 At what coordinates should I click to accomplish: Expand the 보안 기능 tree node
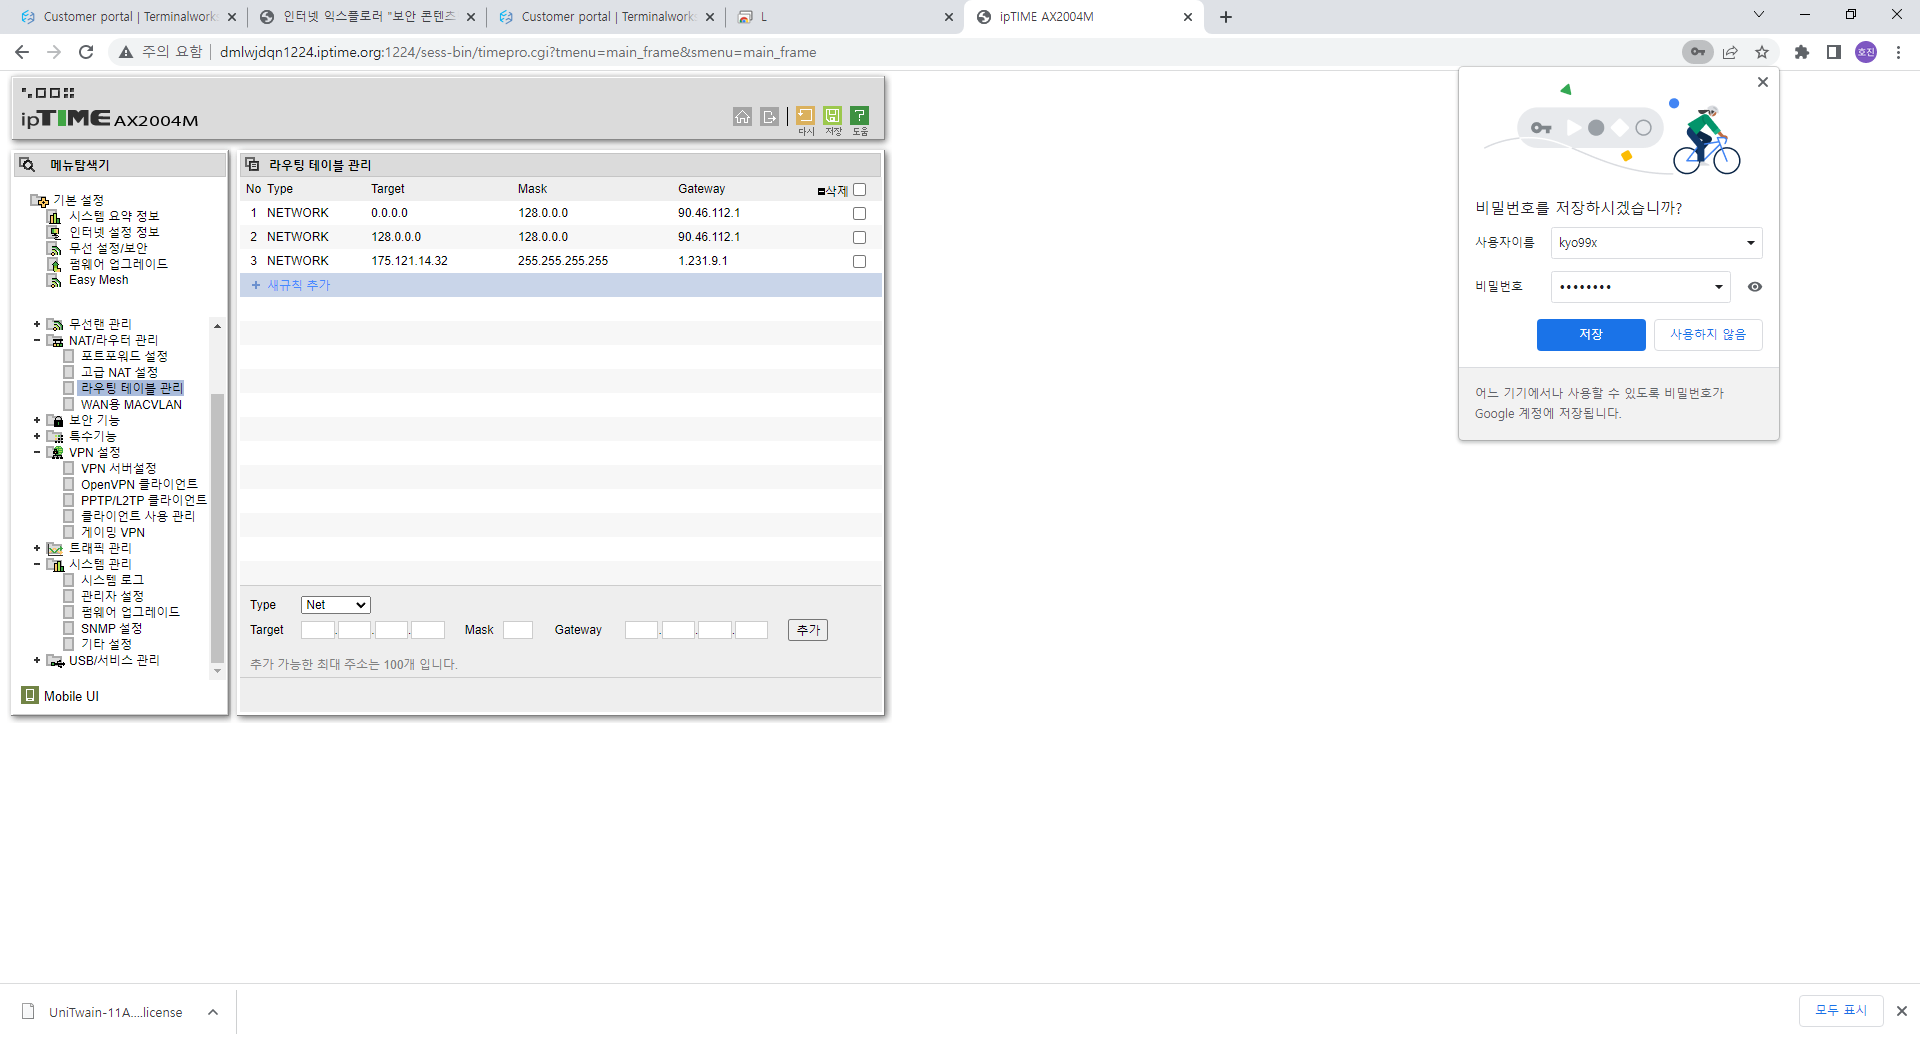37,420
